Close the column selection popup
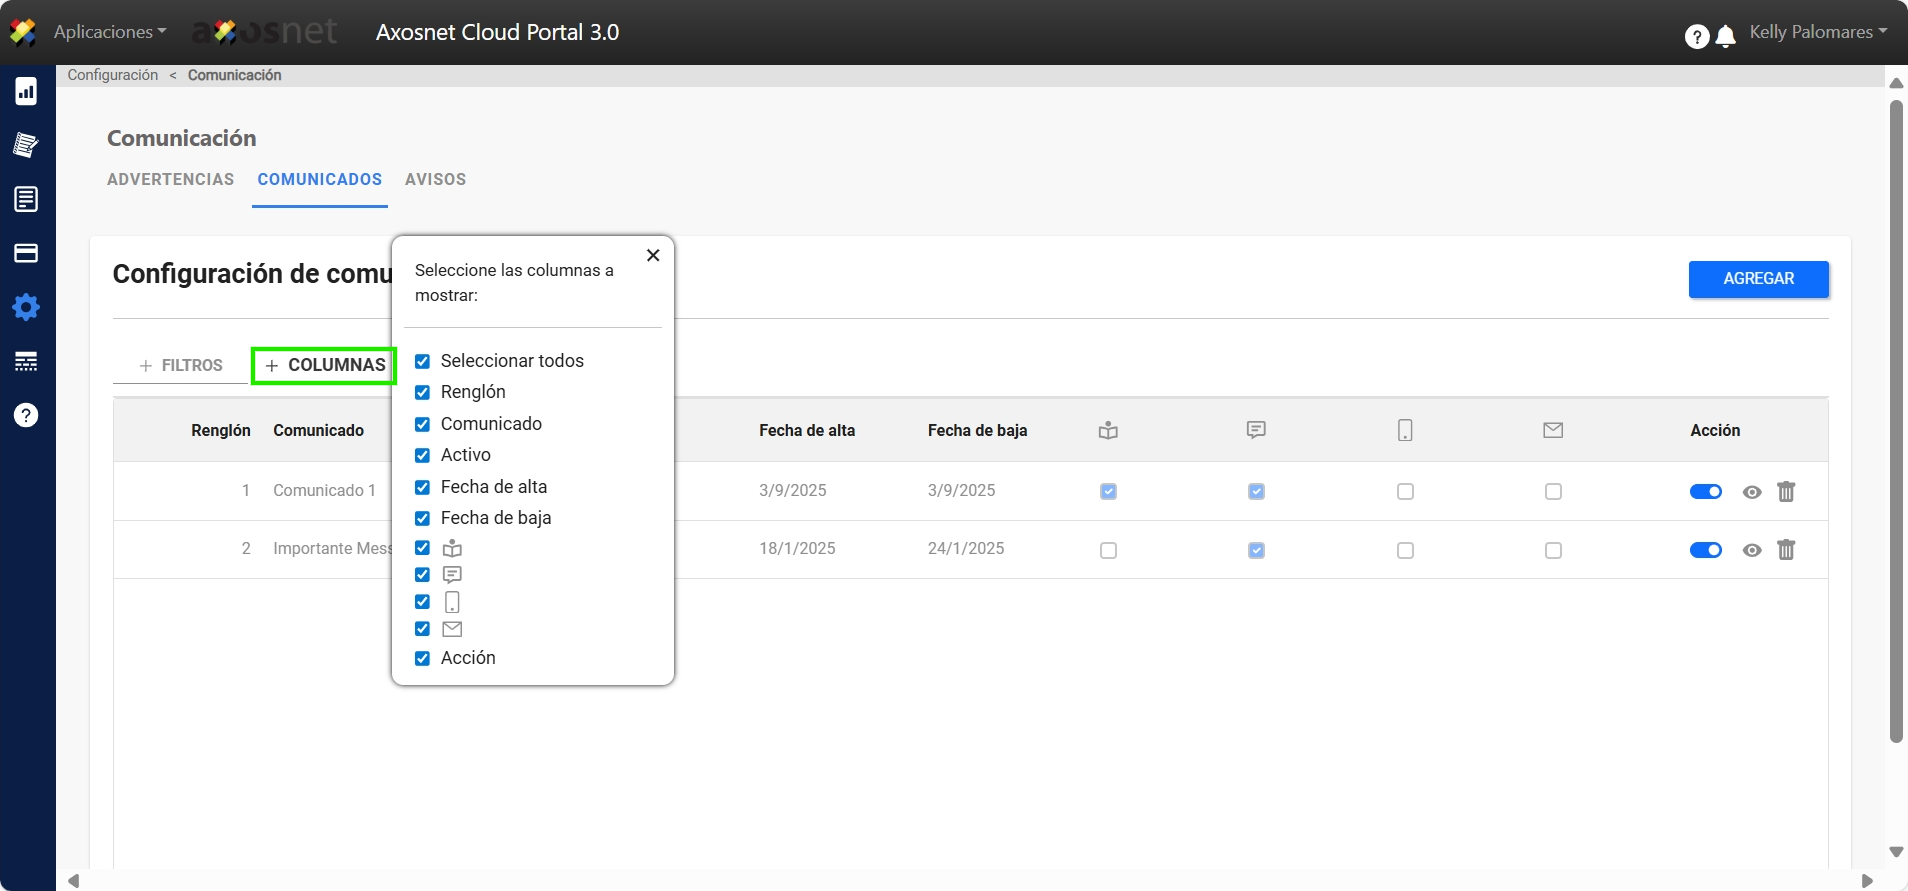Image resolution: width=1908 pixels, height=891 pixels. (x=653, y=255)
